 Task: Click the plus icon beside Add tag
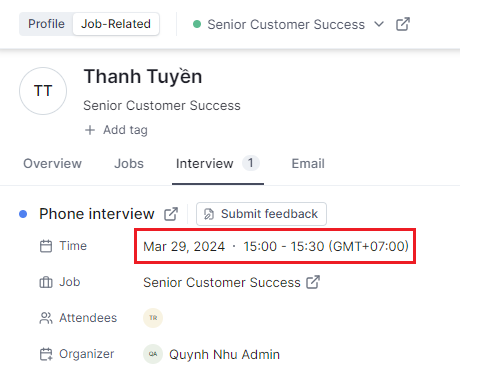coord(90,130)
